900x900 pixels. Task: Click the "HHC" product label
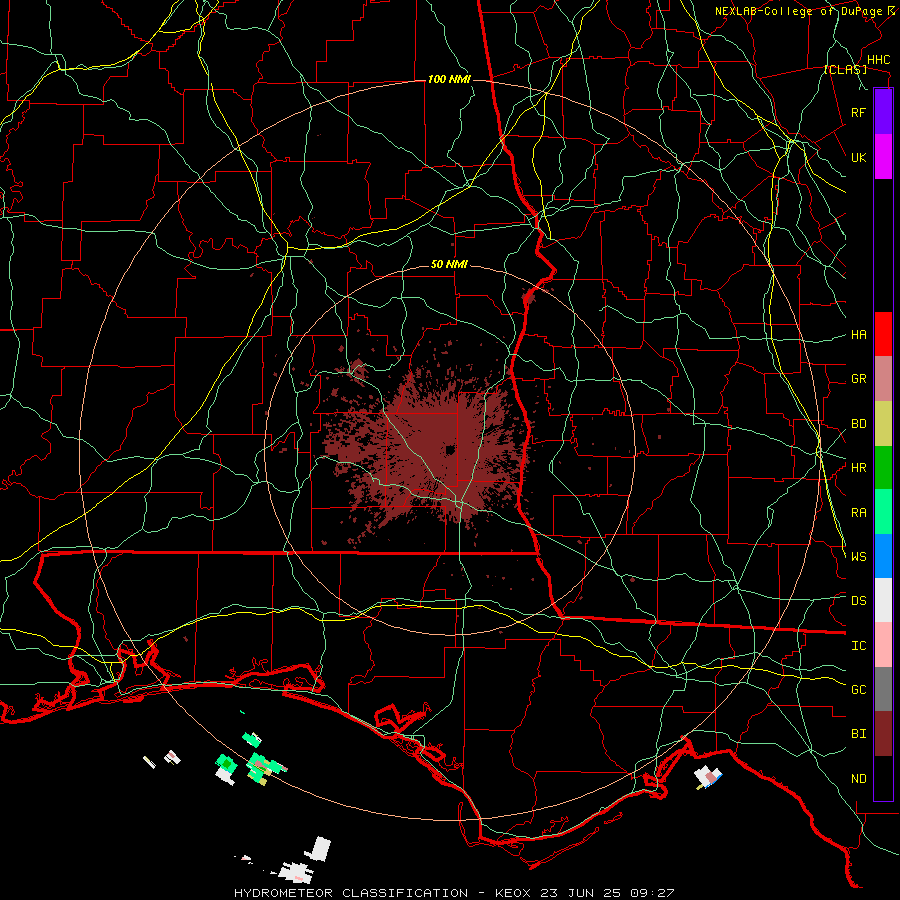pyautogui.click(x=878, y=60)
